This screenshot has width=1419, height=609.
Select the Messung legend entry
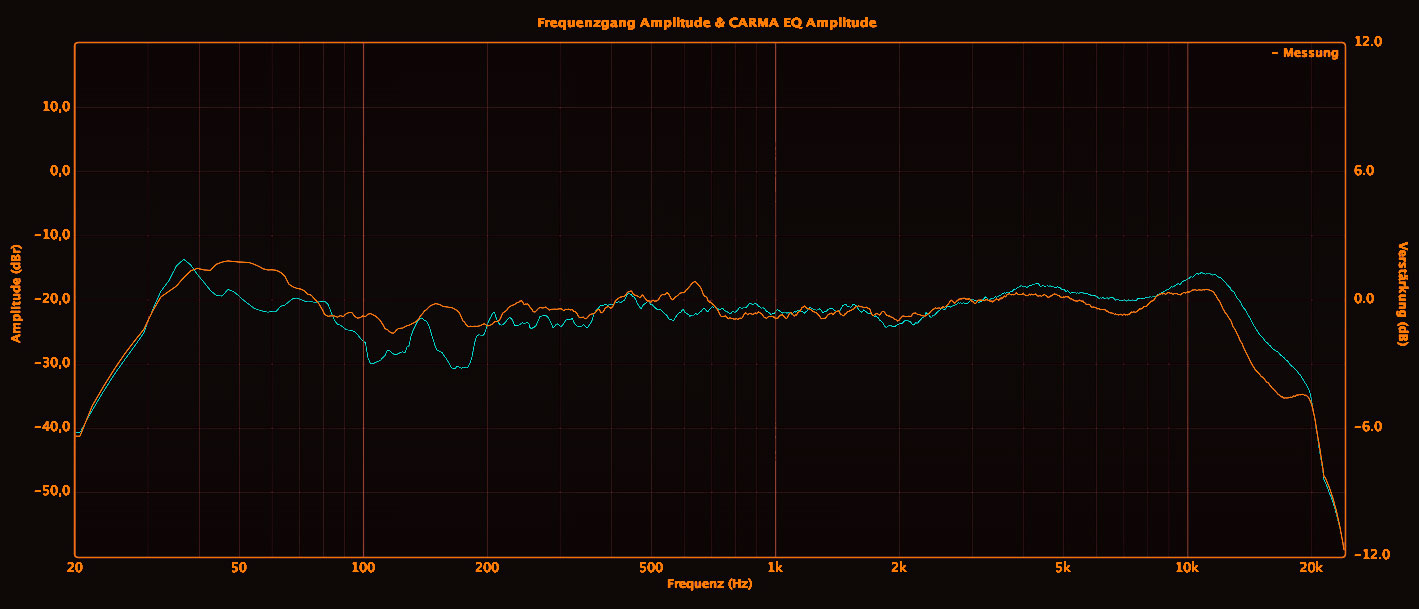(x=1304, y=53)
